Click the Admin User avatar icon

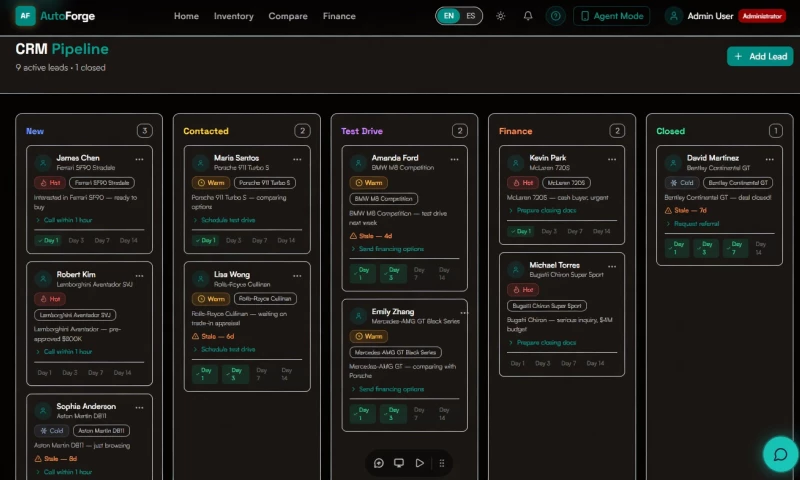(673, 16)
